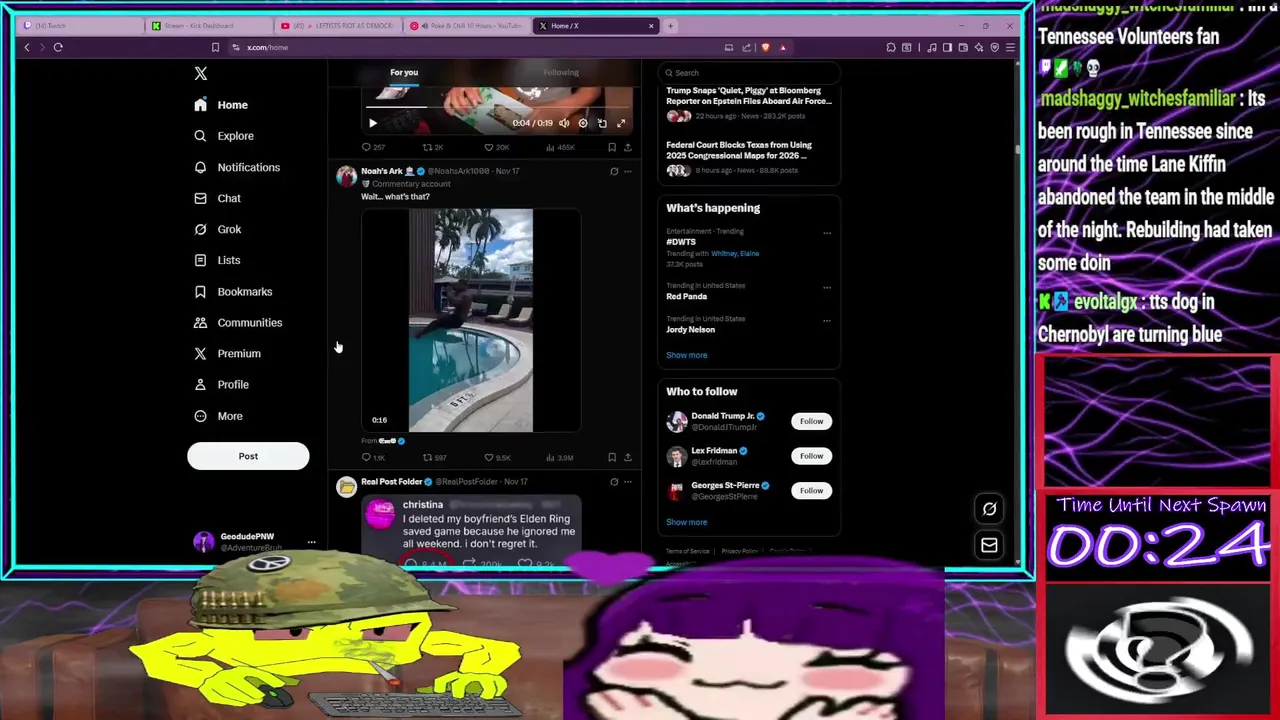This screenshot has width=1280, height=720.
Task: Click the Post button
Action: [x=248, y=456]
